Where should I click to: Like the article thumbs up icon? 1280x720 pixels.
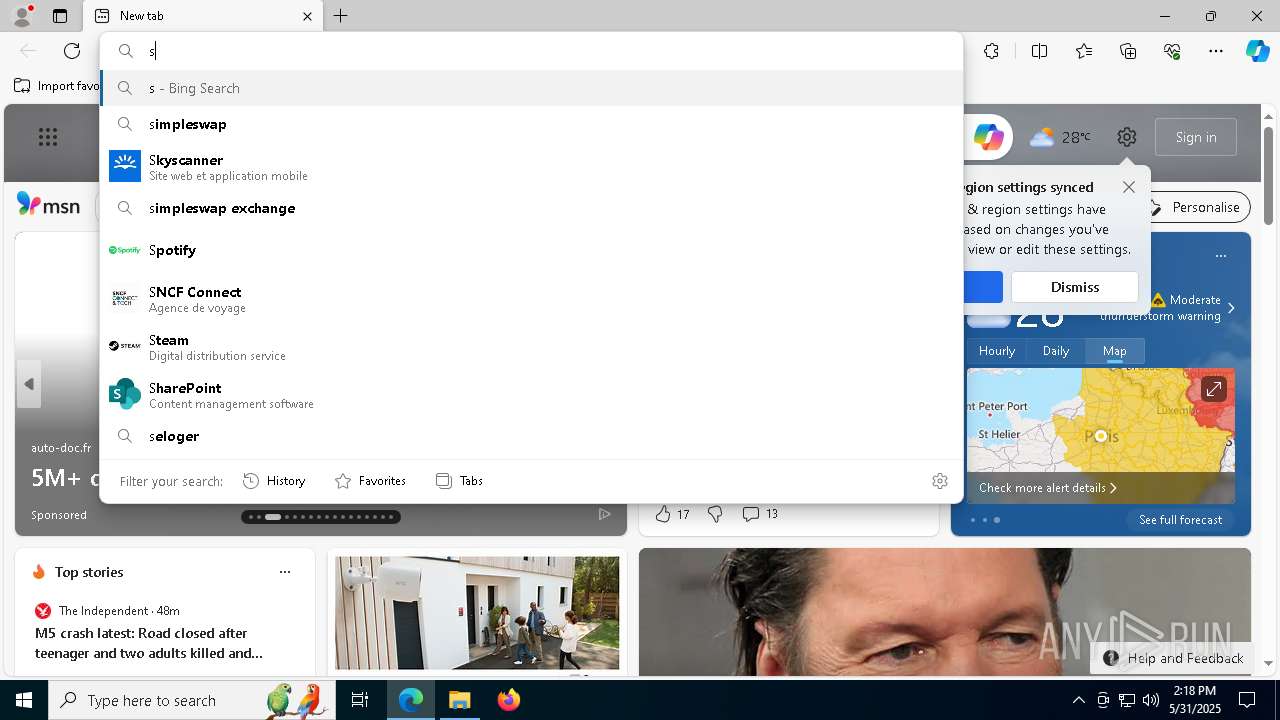[x=663, y=514]
